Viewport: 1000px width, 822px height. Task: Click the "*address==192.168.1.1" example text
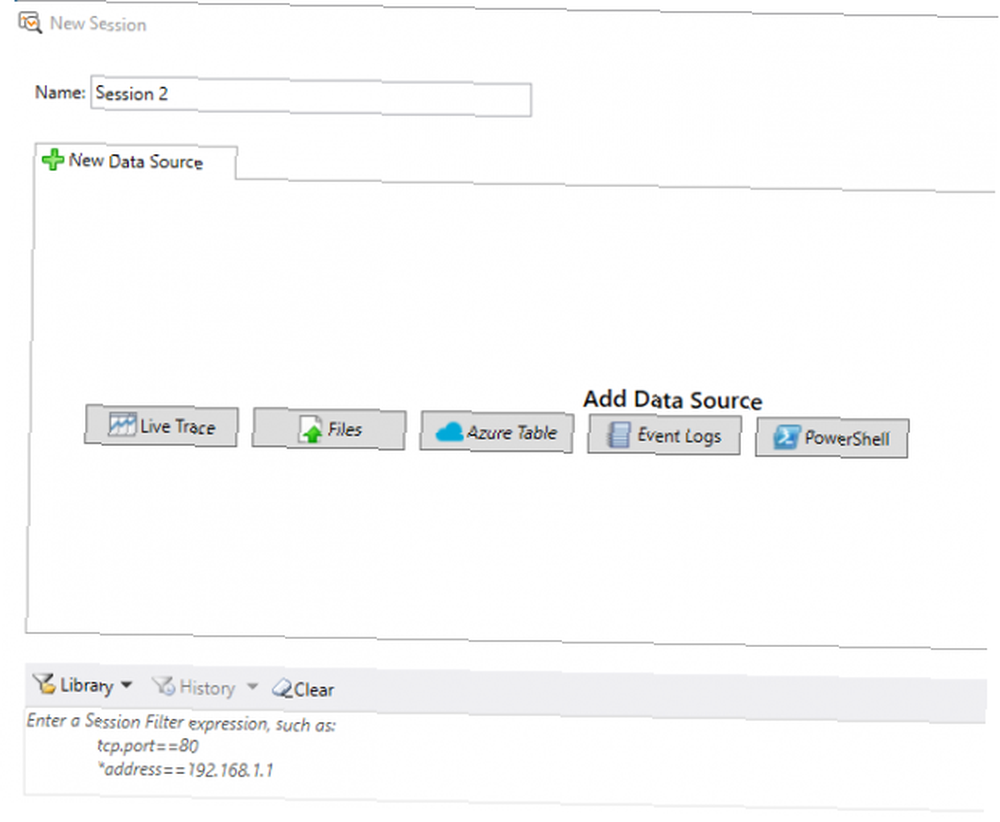point(185,770)
